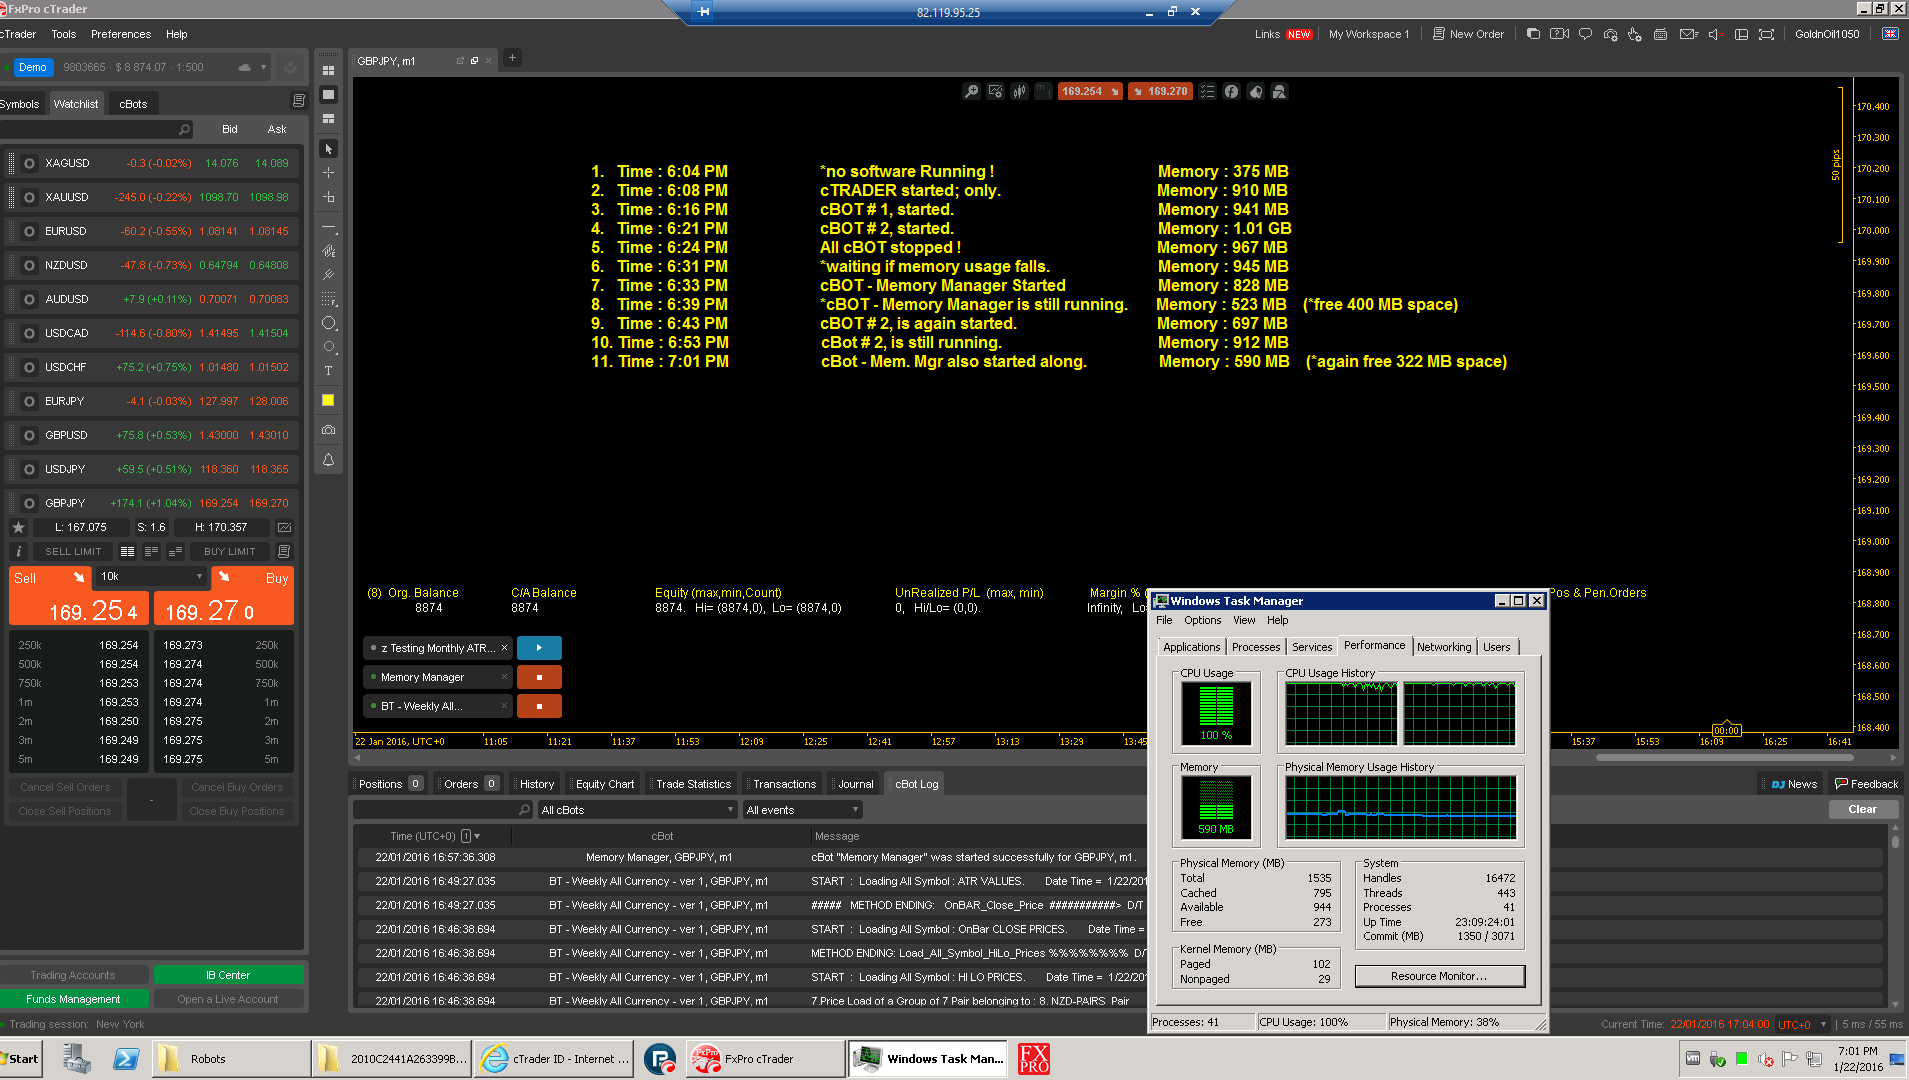
Task: Select the Fibonacci tools icon
Action: coord(328,299)
